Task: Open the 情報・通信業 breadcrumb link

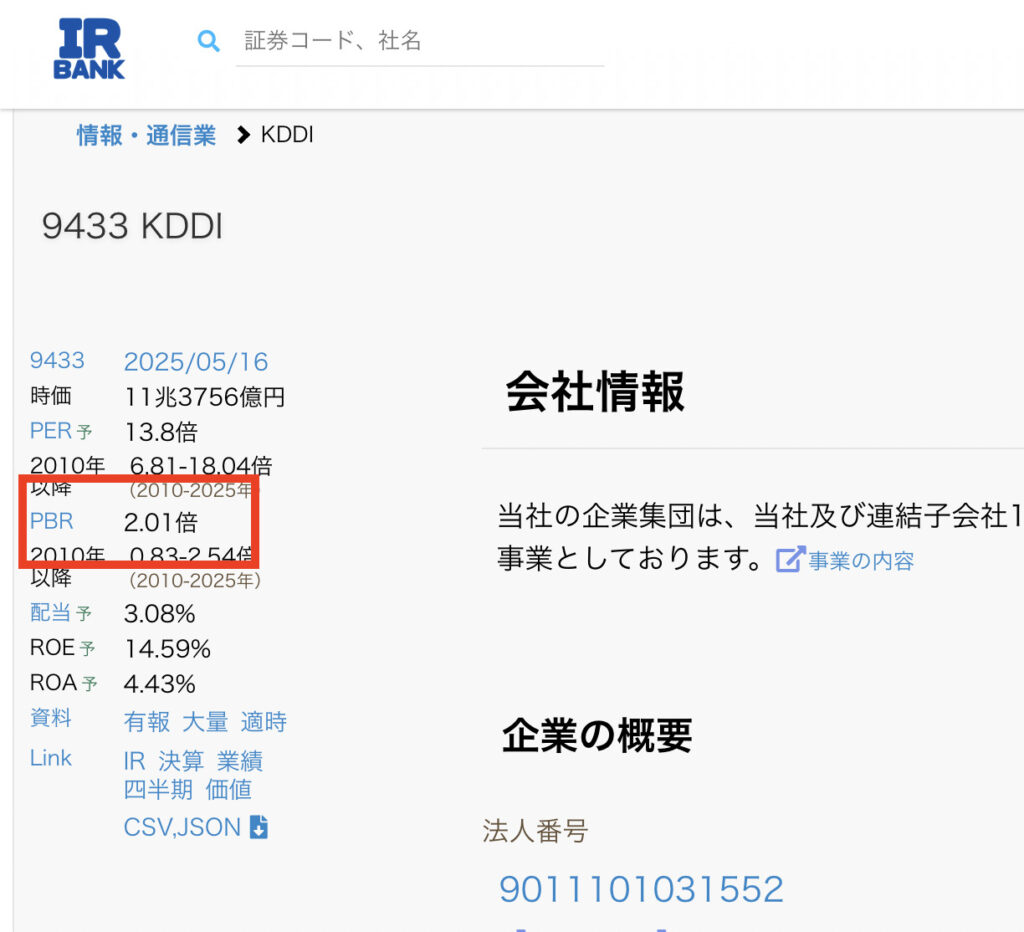Action: coord(146,135)
